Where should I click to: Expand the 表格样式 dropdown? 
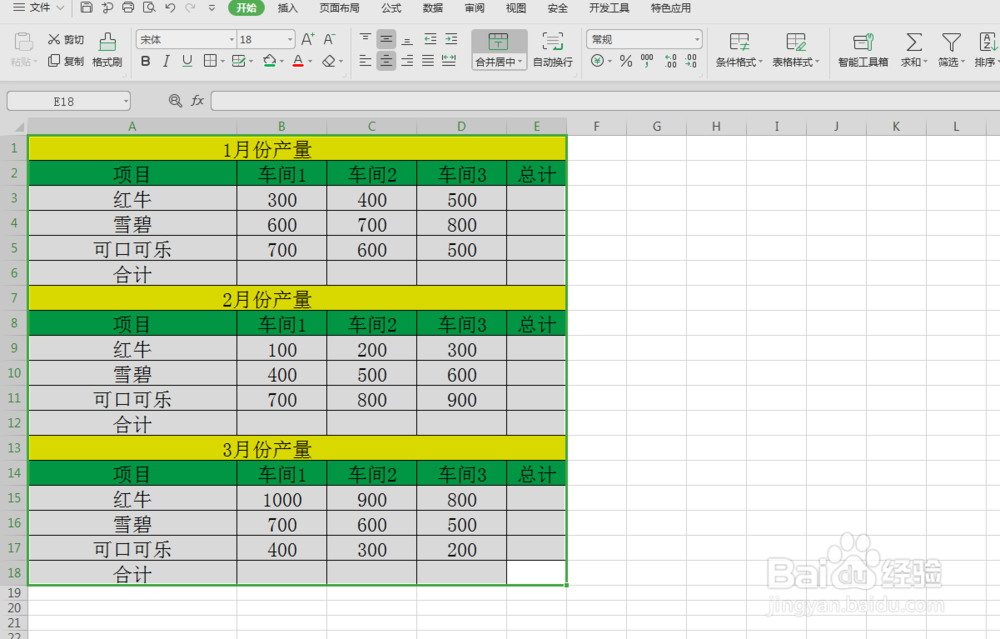pos(817,62)
